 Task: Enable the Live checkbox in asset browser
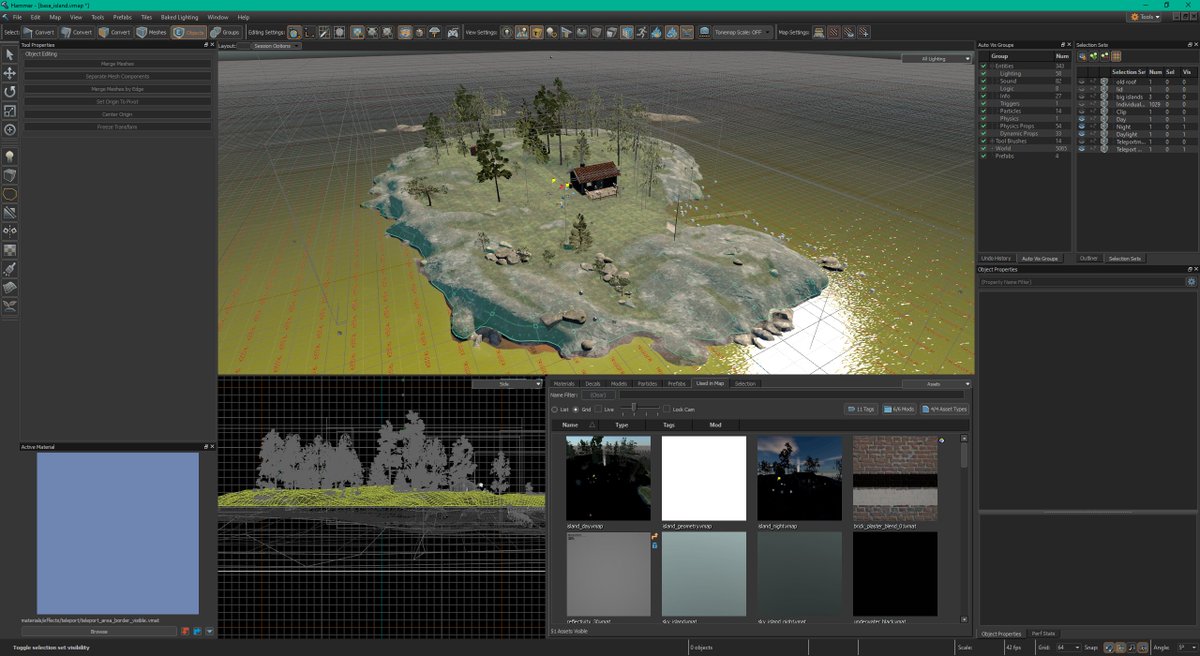coord(598,409)
